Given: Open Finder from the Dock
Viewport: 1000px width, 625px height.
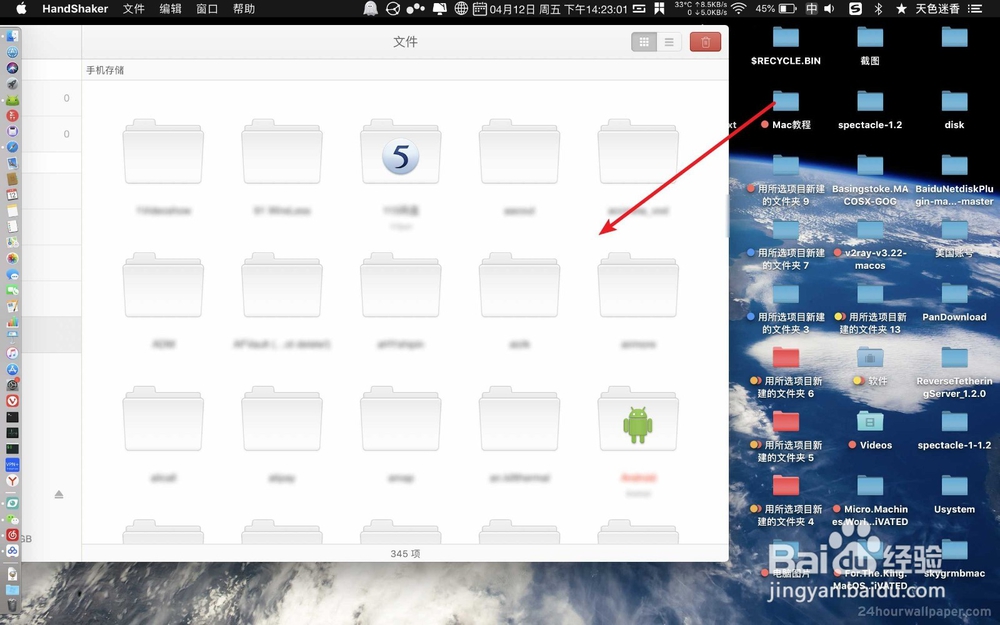Looking at the screenshot, I should (x=12, y=37).
